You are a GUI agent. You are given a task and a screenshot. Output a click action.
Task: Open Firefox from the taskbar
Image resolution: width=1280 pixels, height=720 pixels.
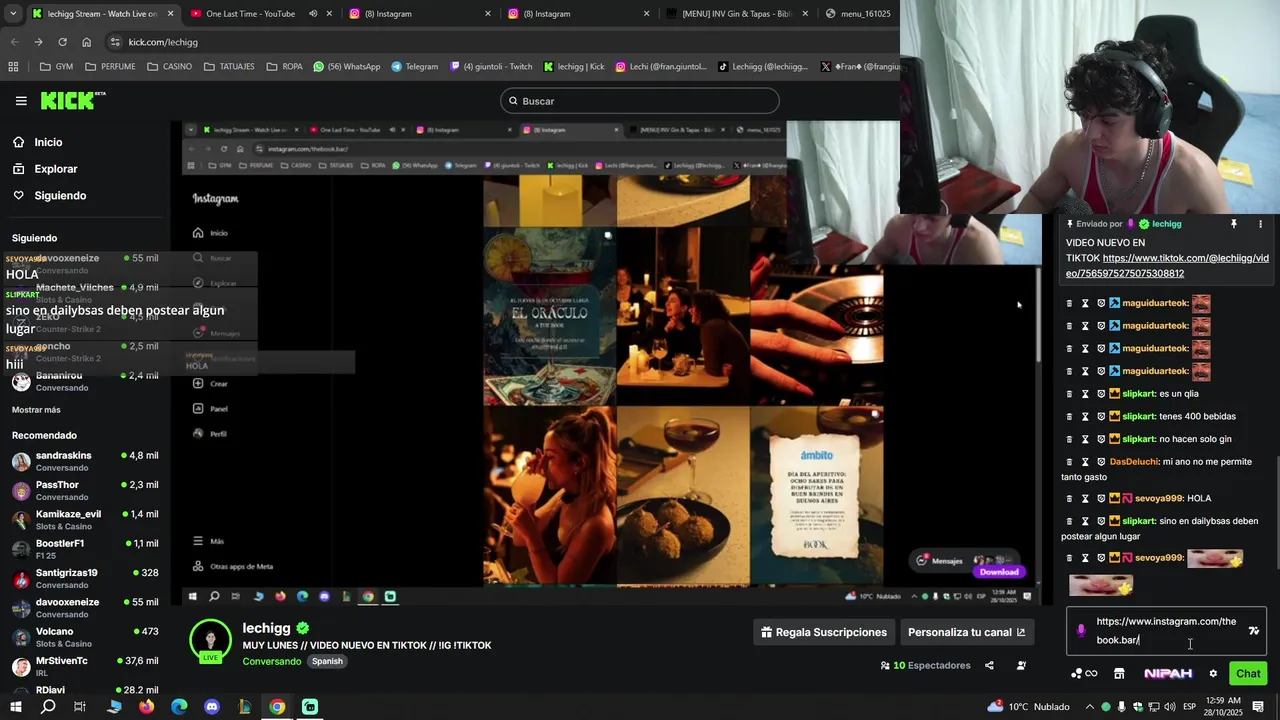tap(147, 707)
